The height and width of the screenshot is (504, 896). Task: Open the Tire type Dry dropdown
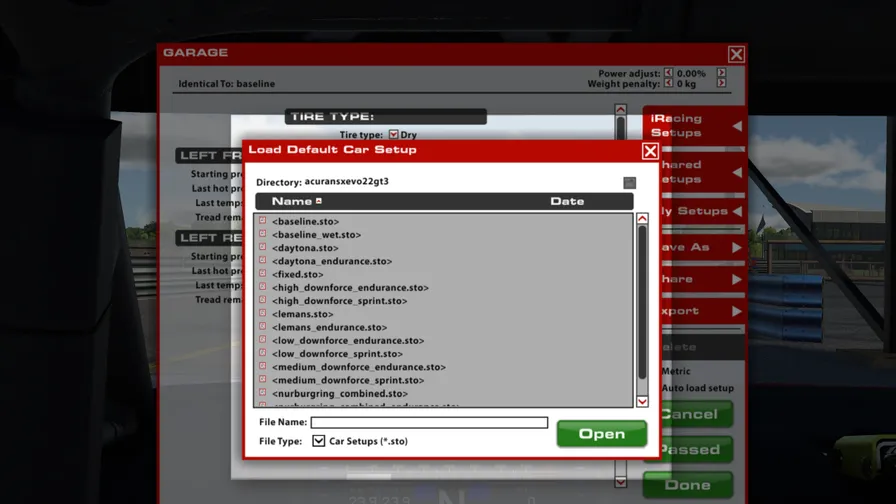click(x=393, y=134)
